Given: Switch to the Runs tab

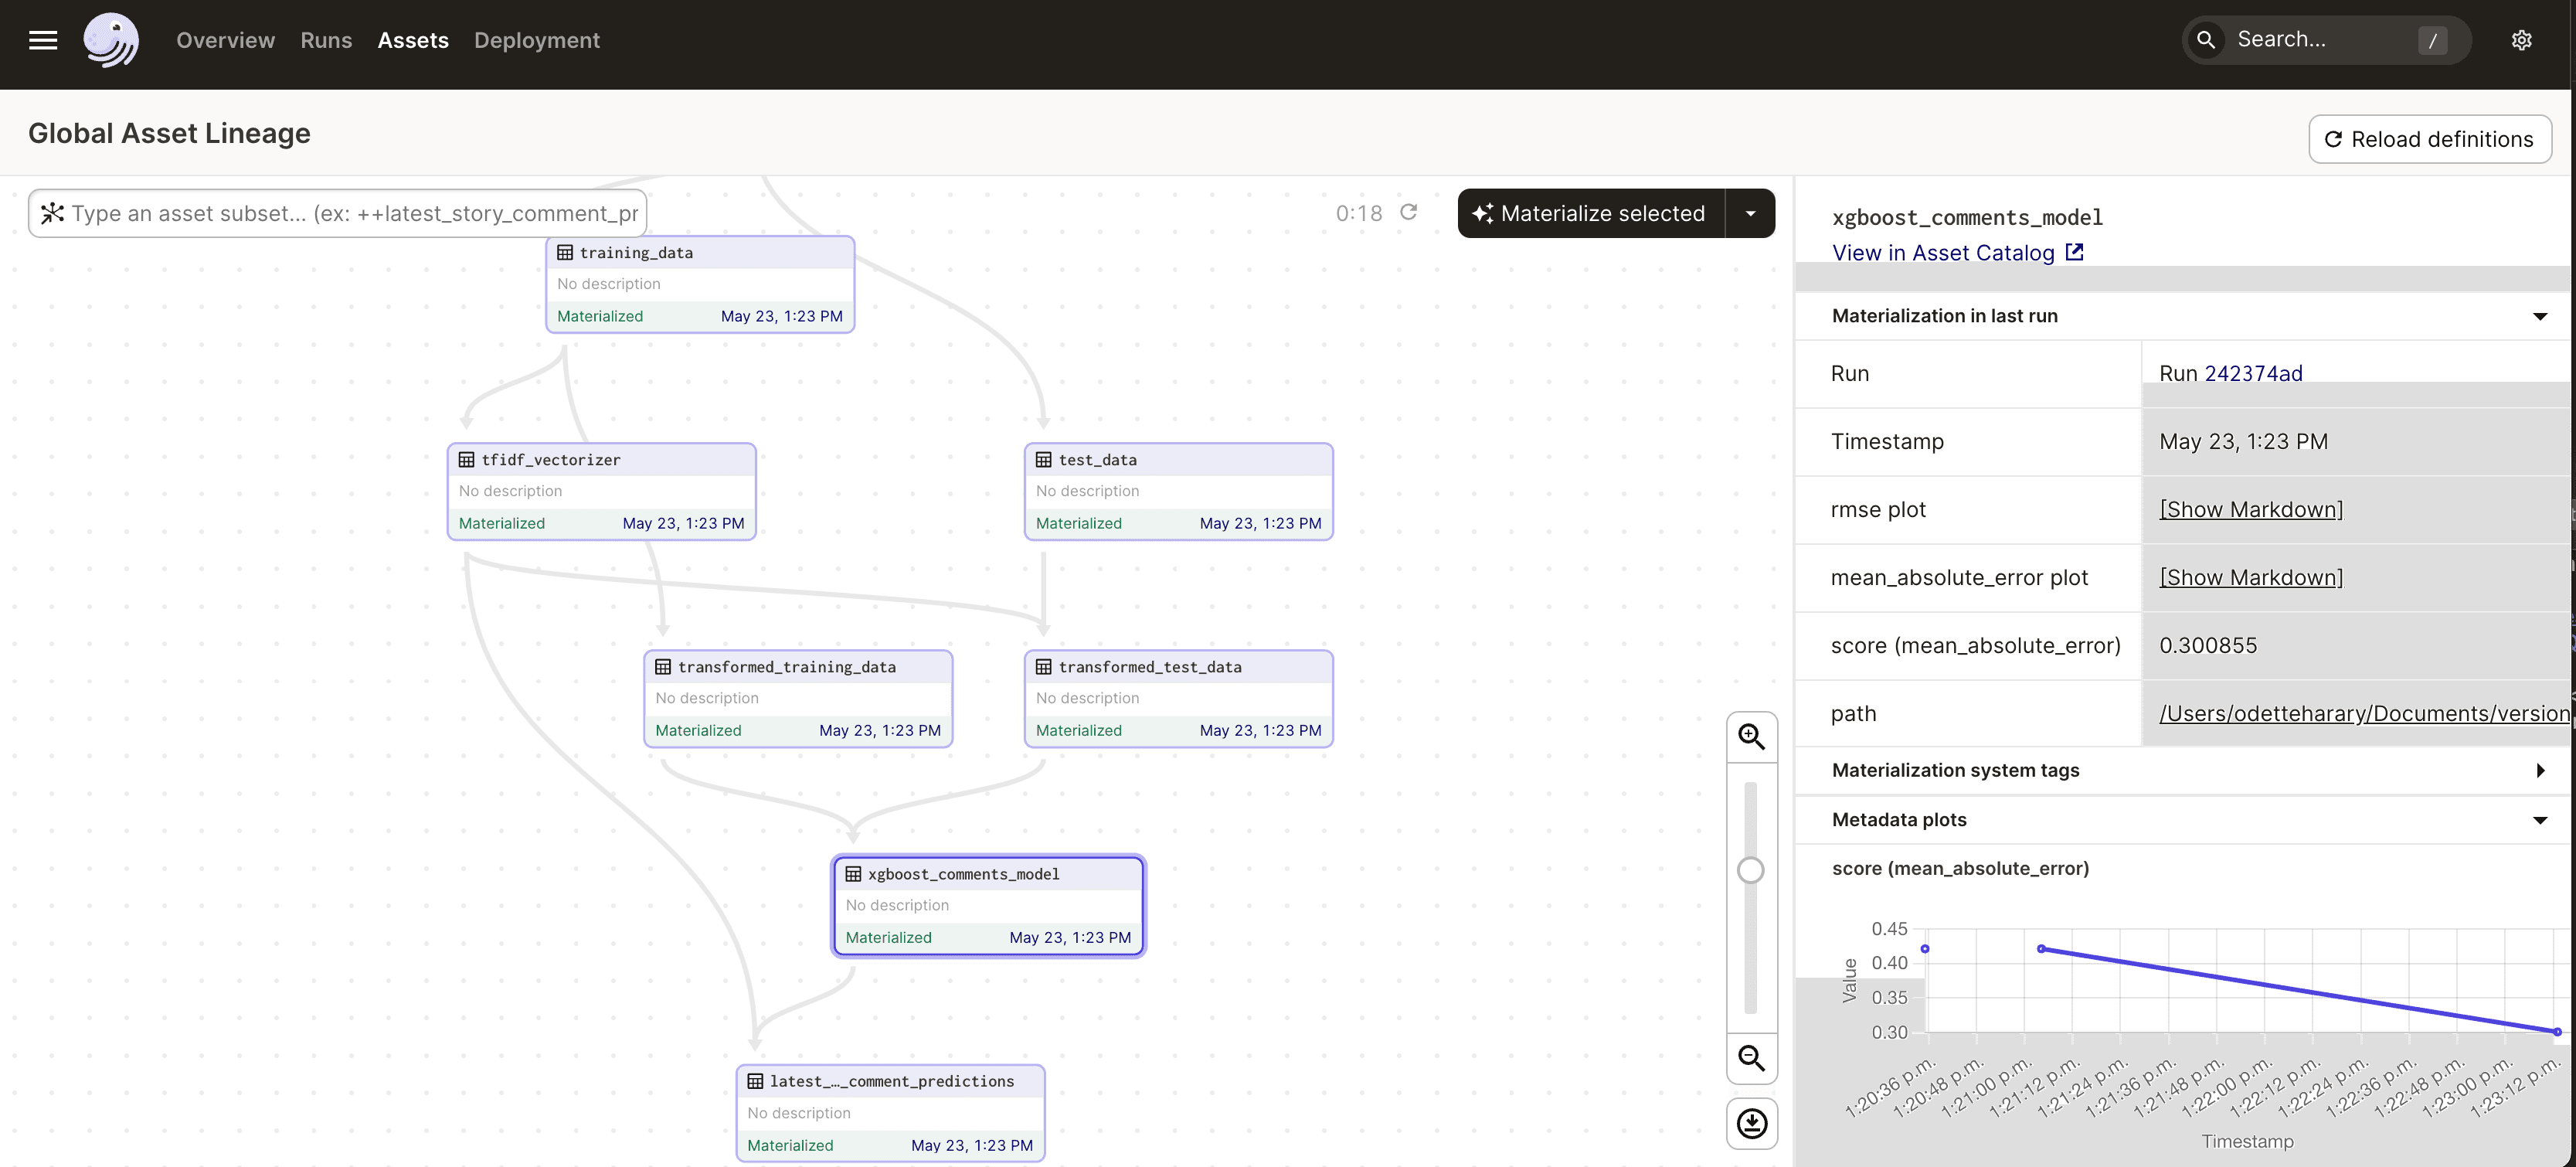Looking at the screenshot, I should click(x=326, y=40).
